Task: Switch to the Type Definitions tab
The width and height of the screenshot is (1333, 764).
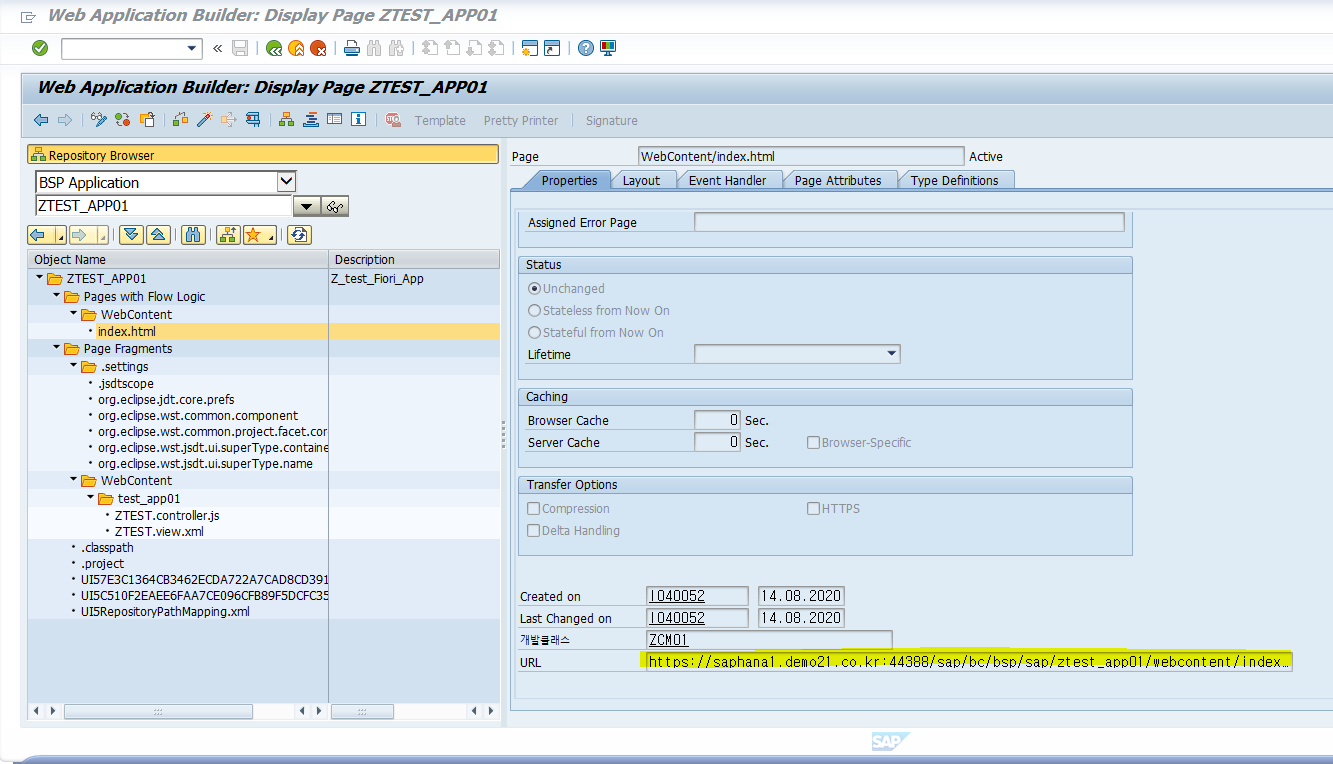Action: click(x=954, y=180)
